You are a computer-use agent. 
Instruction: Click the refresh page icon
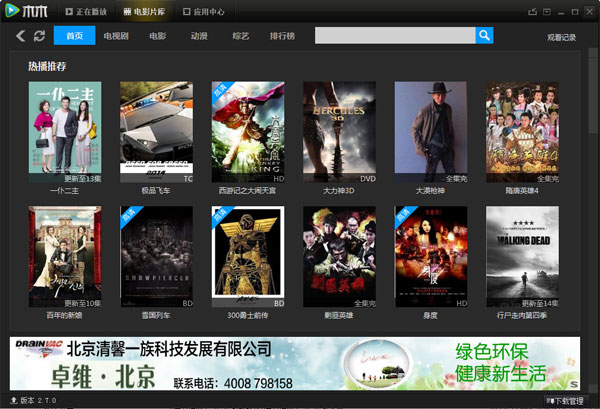39,36
